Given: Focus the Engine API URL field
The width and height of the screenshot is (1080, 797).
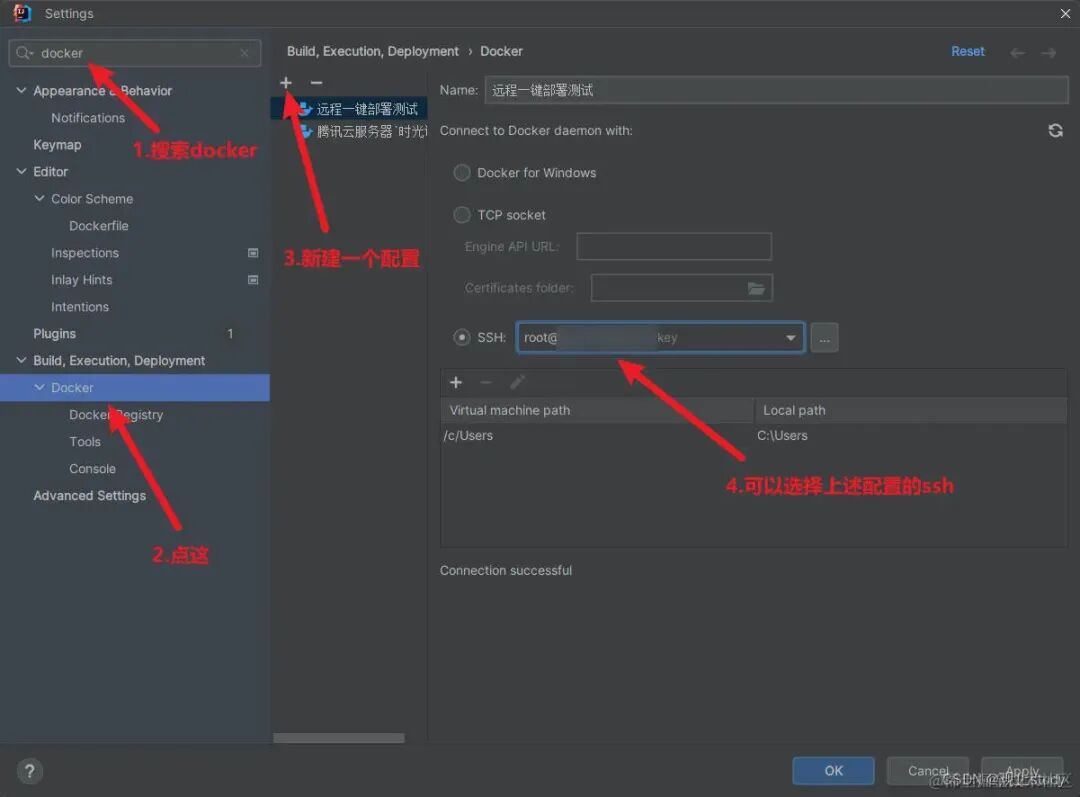Looking at the screenshot, I should (674, 247).
